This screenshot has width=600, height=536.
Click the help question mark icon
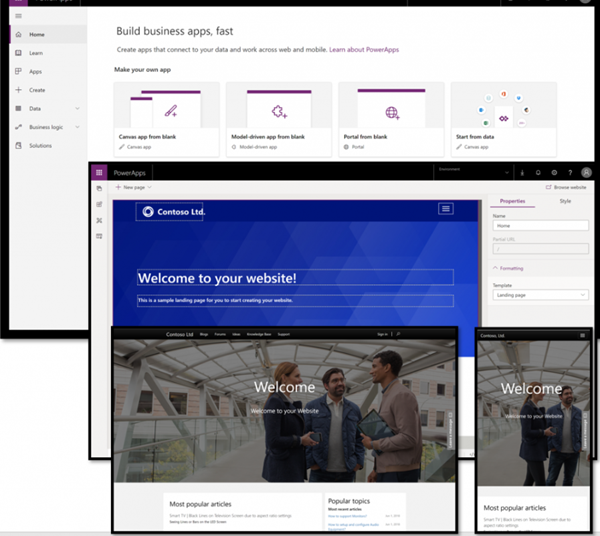coord(570,173)
